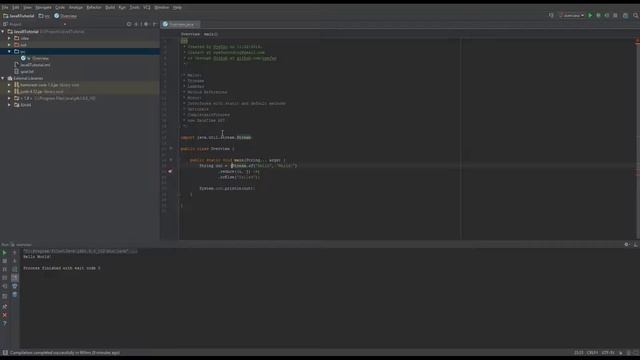The image size is (640, 360).
Task: Collapse the Java8Tutorial project root
Action: click(3, 31)
